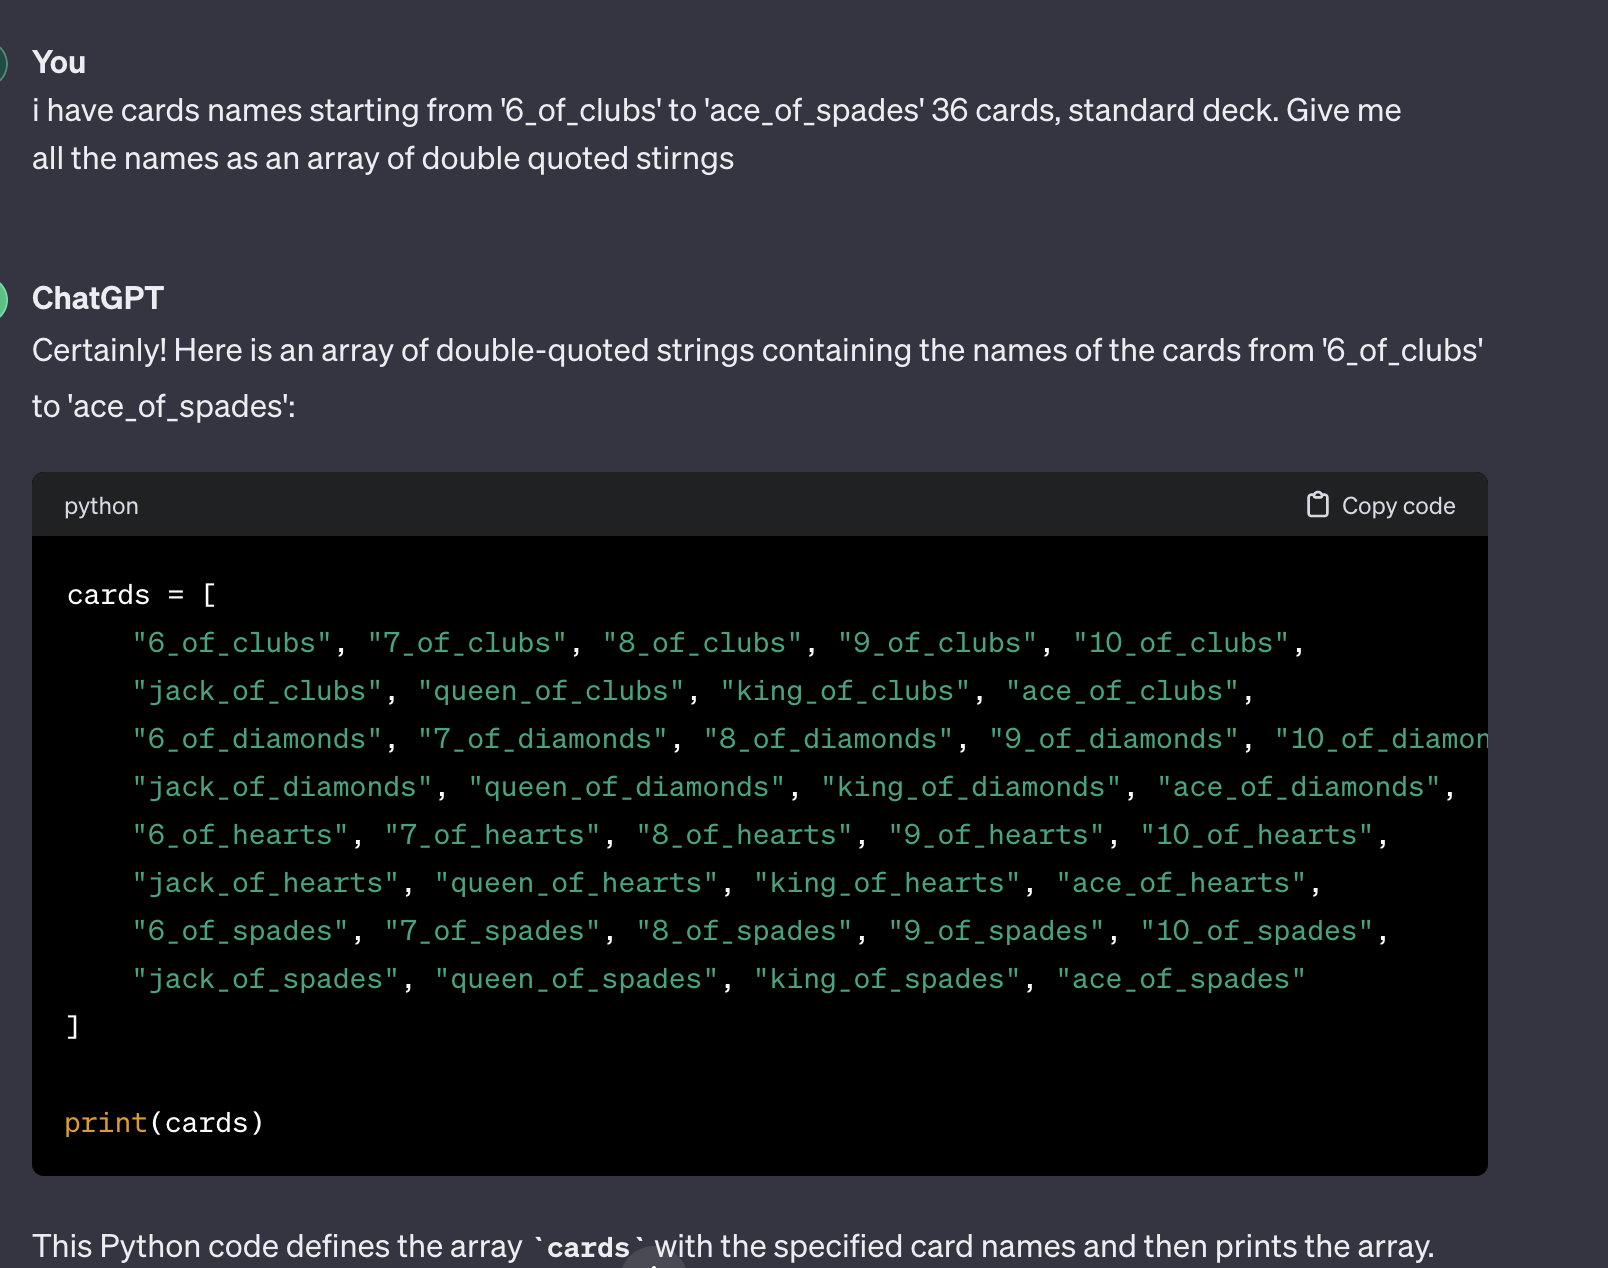This screenshot has height=1268, width=1608.
Task: Click the cut-off "10_of_diamon" string
Action: click(1381, 739)
